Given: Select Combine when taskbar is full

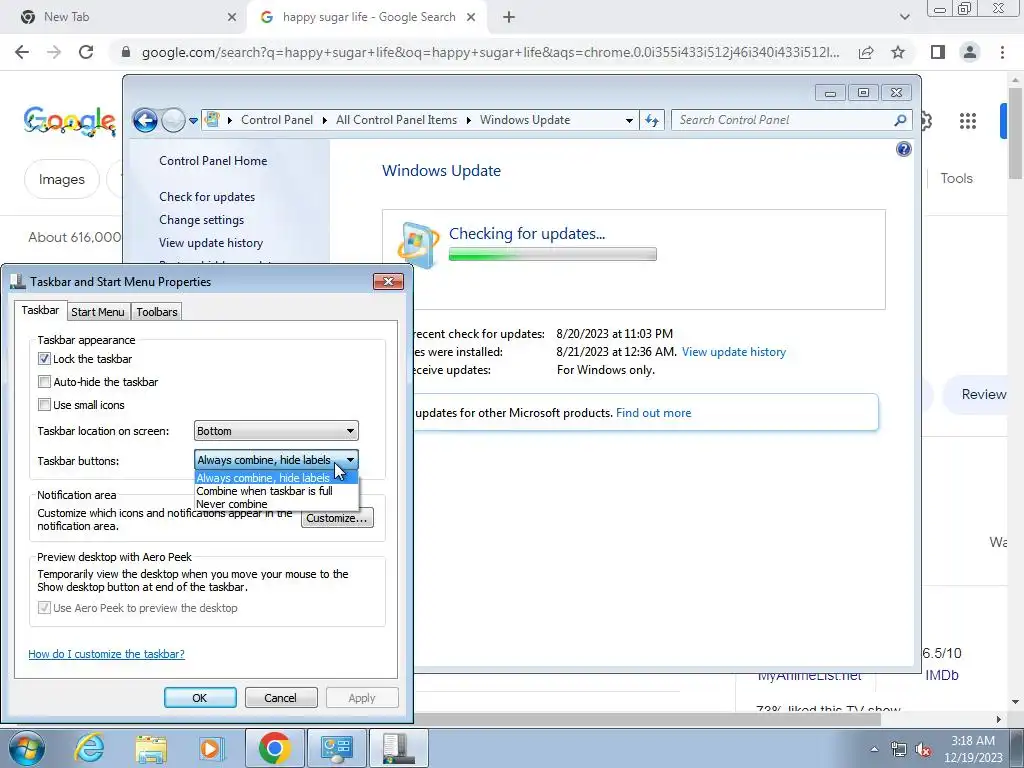Looking at the screenshot, I should [x=276, y=491].
